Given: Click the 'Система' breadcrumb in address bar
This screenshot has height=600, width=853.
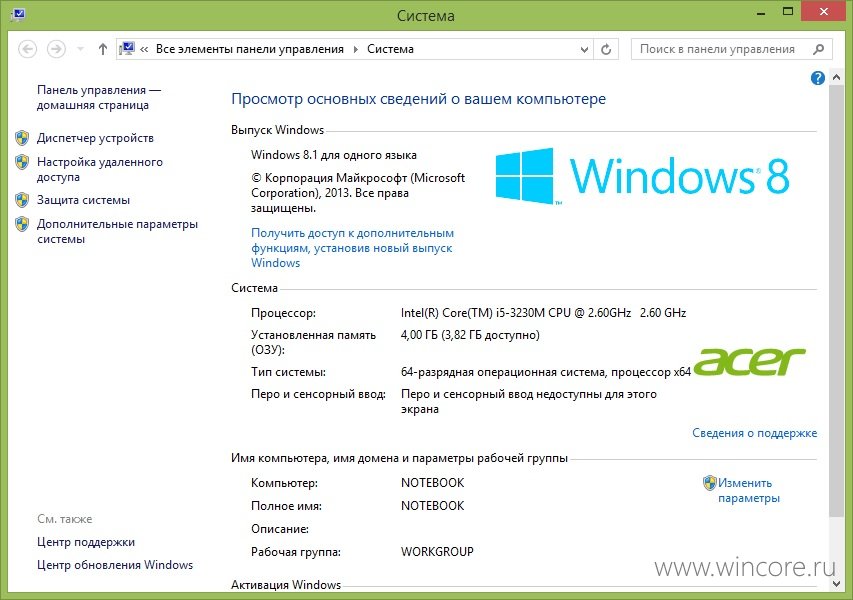Looking at the screenshot, I should [x=390, y=49].
